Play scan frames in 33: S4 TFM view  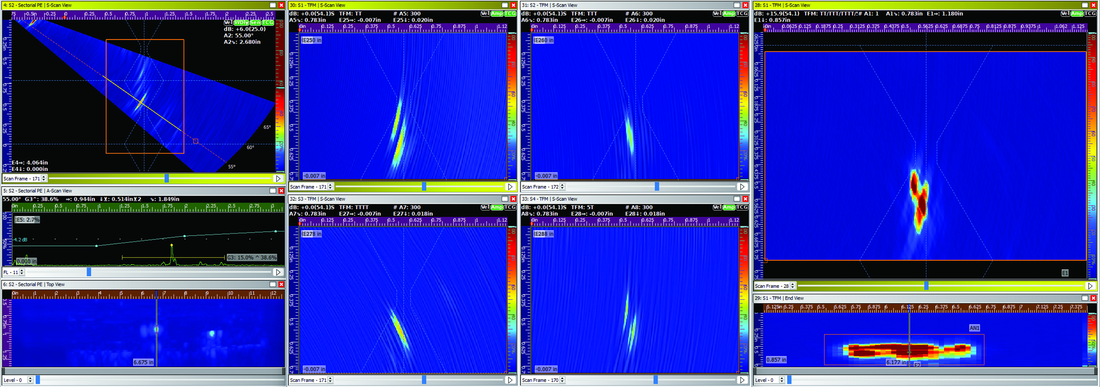[x=742, y=380]
